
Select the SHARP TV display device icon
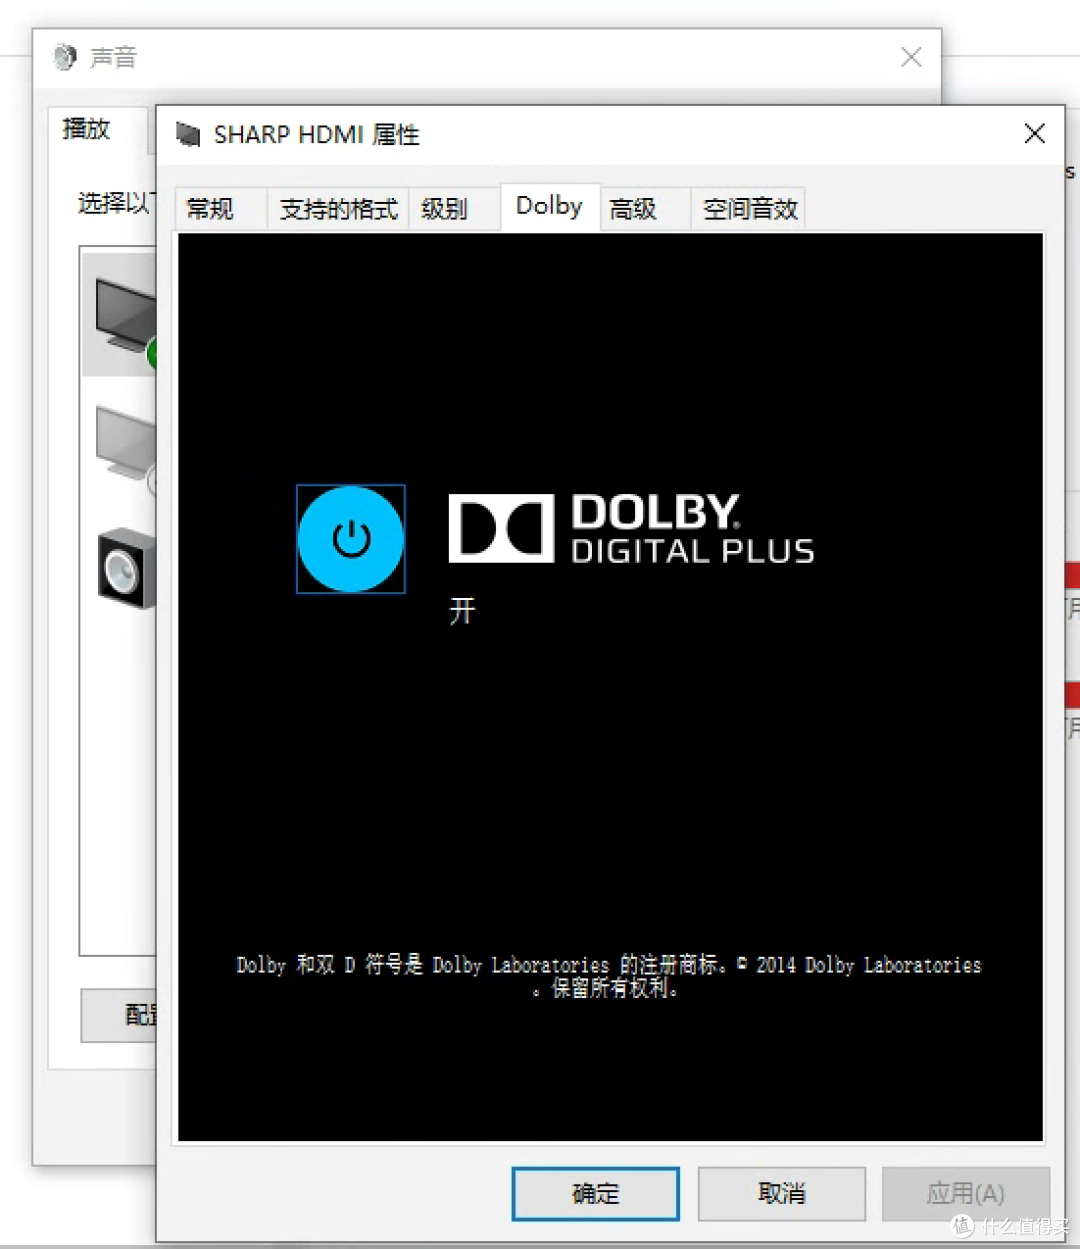(x=125, y=310)
